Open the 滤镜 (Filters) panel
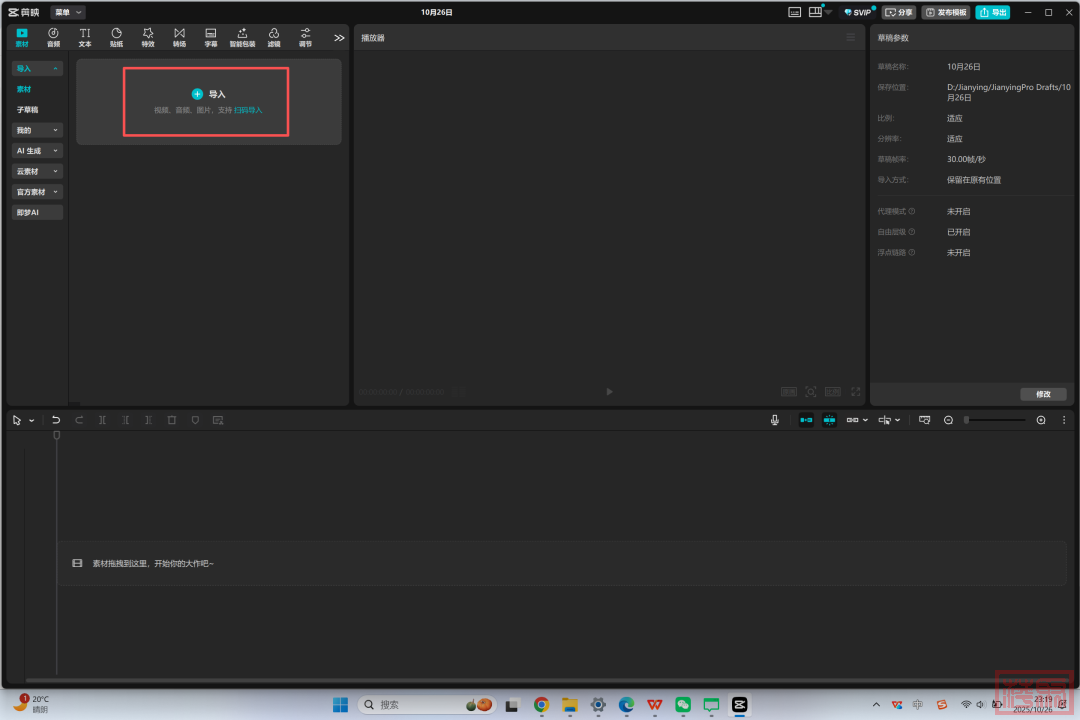Image resolution: width=1080 pixels, height=720 pixels. tap(273, 37)
